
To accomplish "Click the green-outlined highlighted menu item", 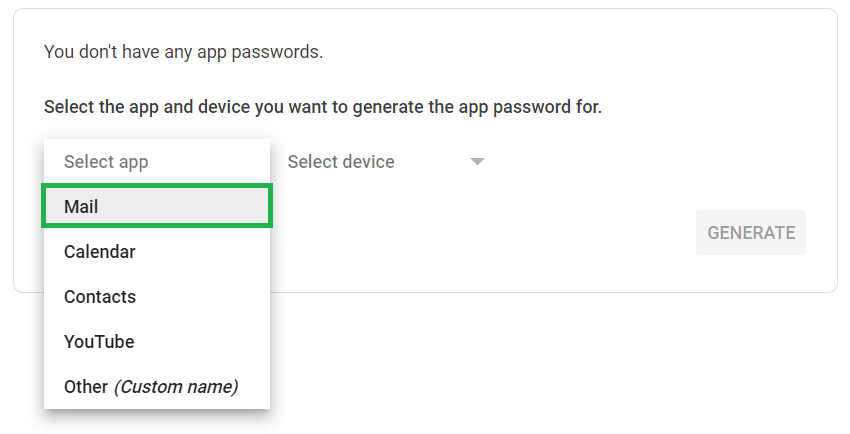I will [x=156, y=207].
